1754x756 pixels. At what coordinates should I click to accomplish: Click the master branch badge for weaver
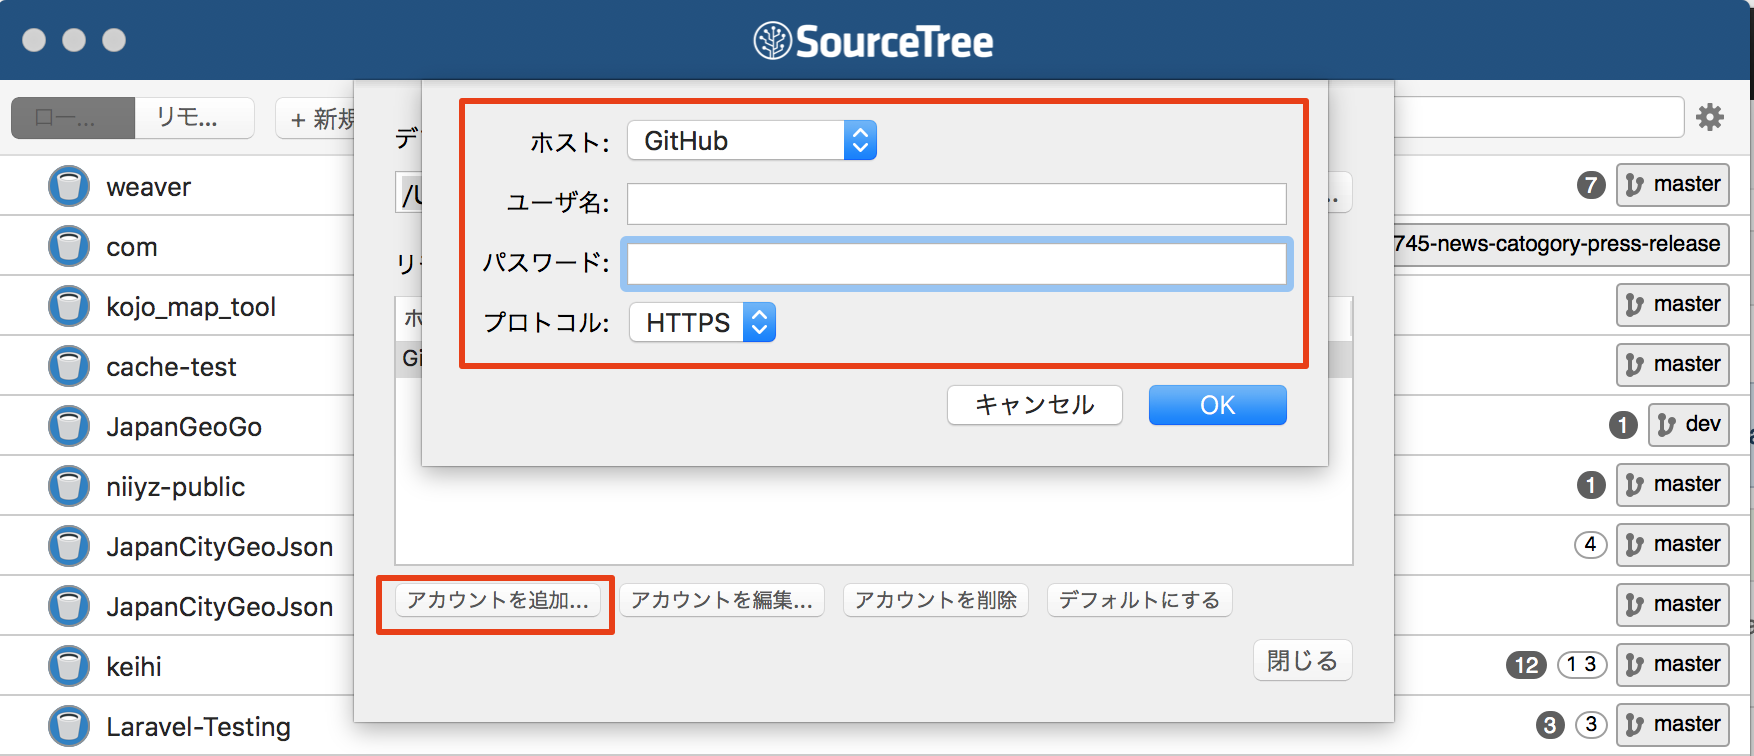click(x=1673, y=185)
